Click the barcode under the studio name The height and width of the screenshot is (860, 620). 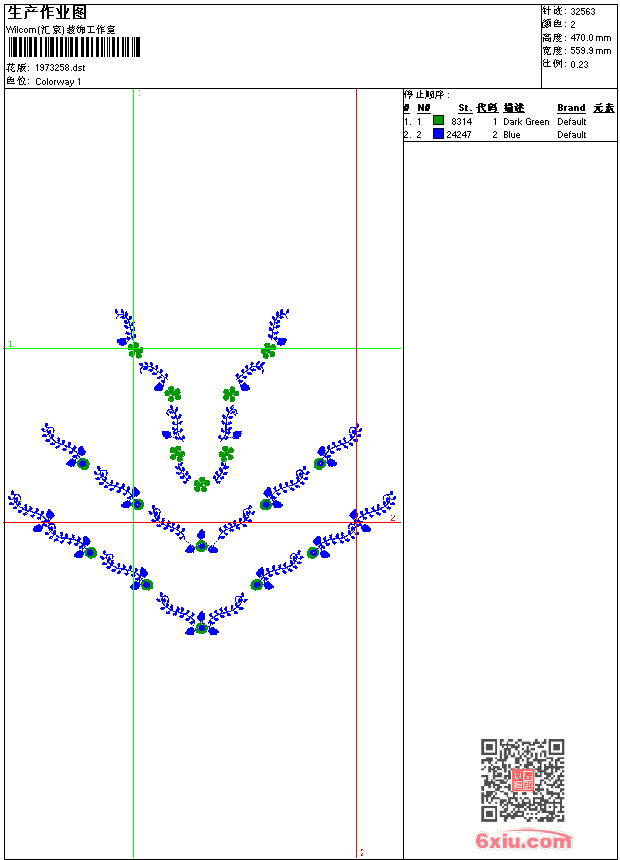(74, 47)
